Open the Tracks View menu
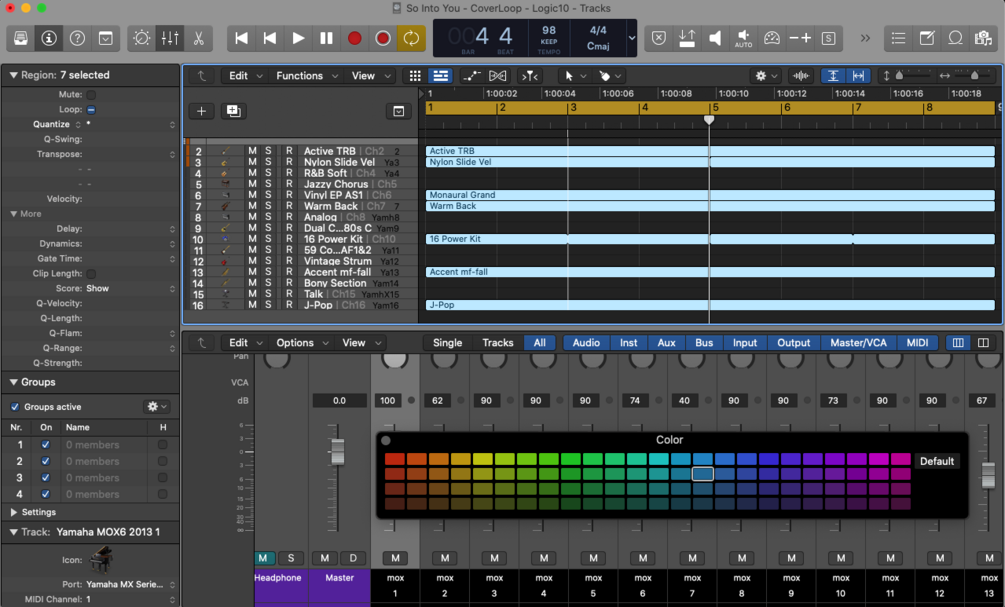 coord(370,76)
